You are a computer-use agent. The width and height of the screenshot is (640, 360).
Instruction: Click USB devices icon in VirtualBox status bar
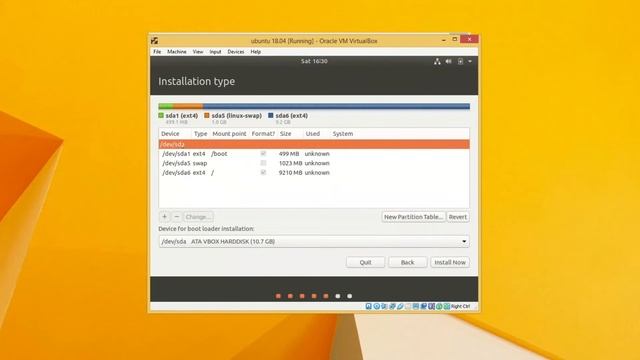[400, 306]
